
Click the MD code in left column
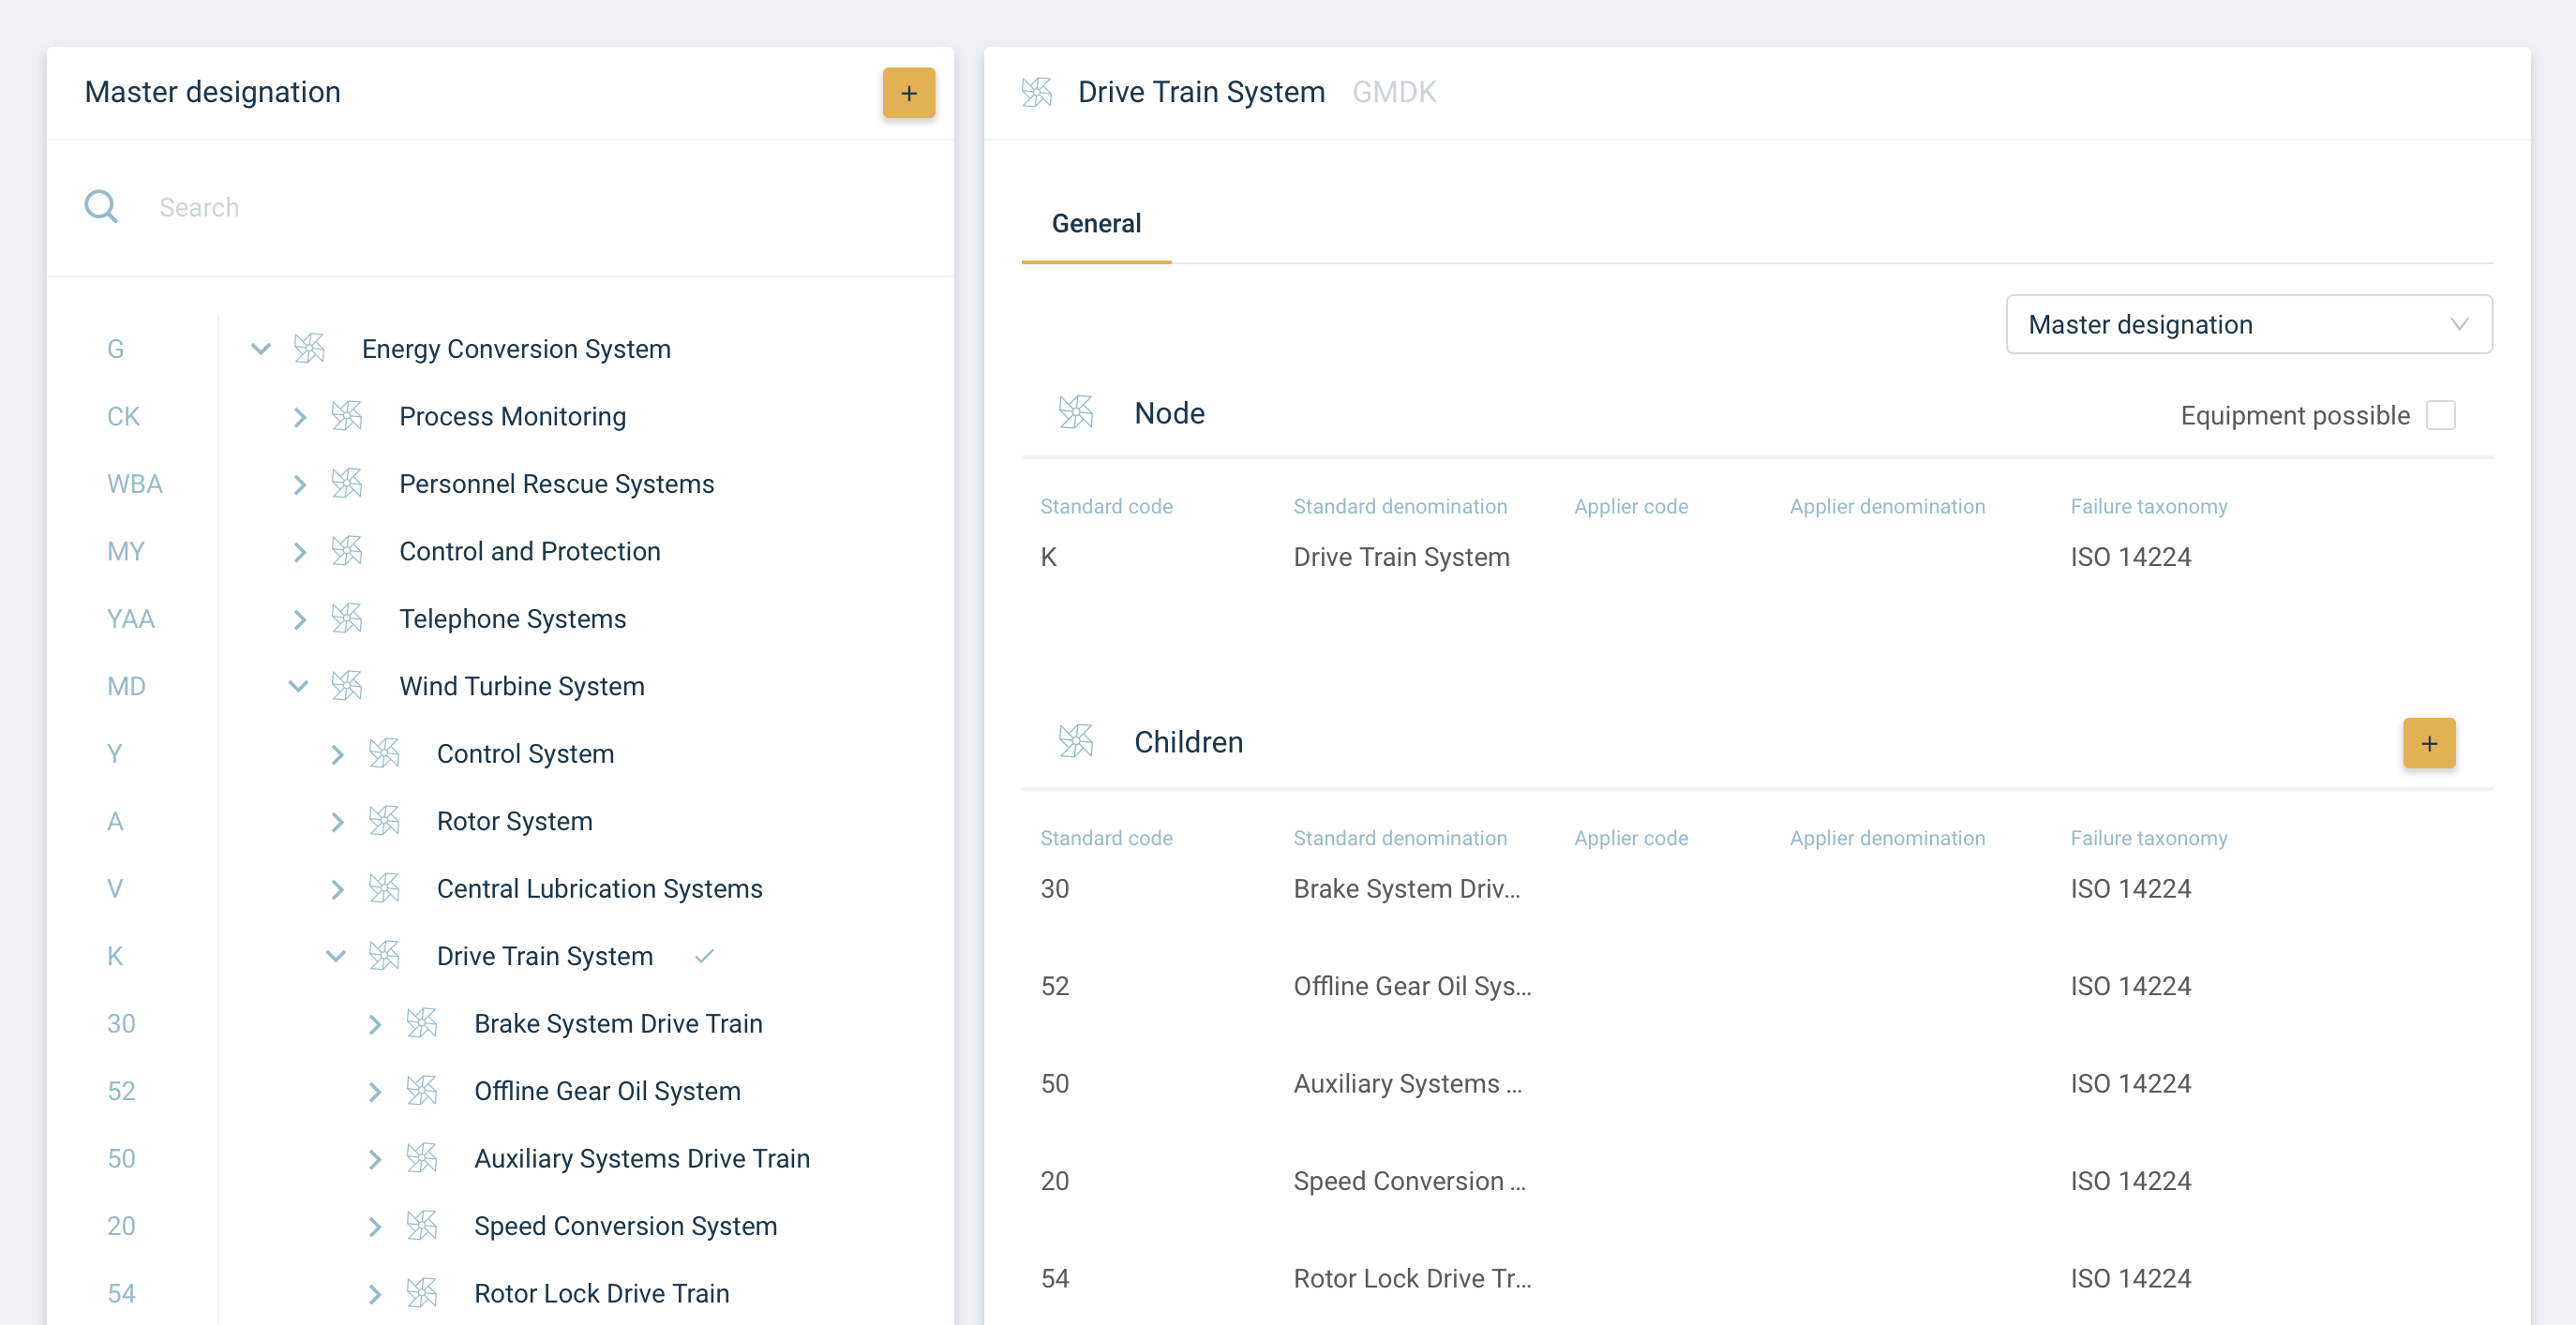(126, 685)
